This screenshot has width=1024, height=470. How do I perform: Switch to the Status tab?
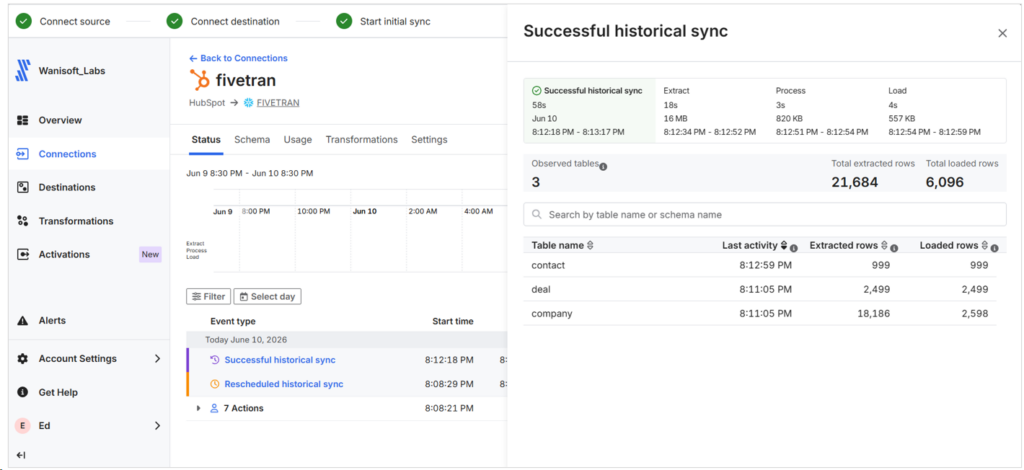click(206, 140)
